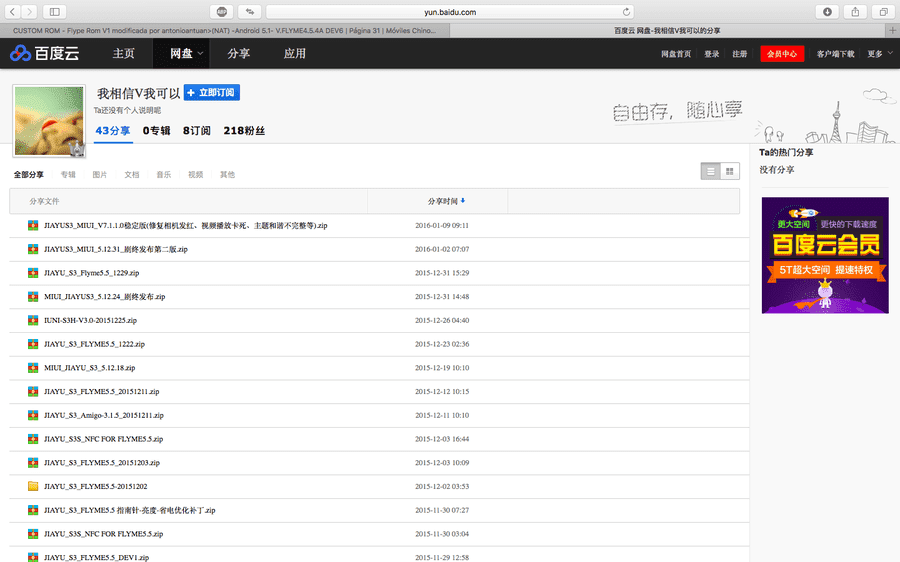Click the file icon of IUNI-S3H-V3.0-20151225.zip

tap(33, 320)
